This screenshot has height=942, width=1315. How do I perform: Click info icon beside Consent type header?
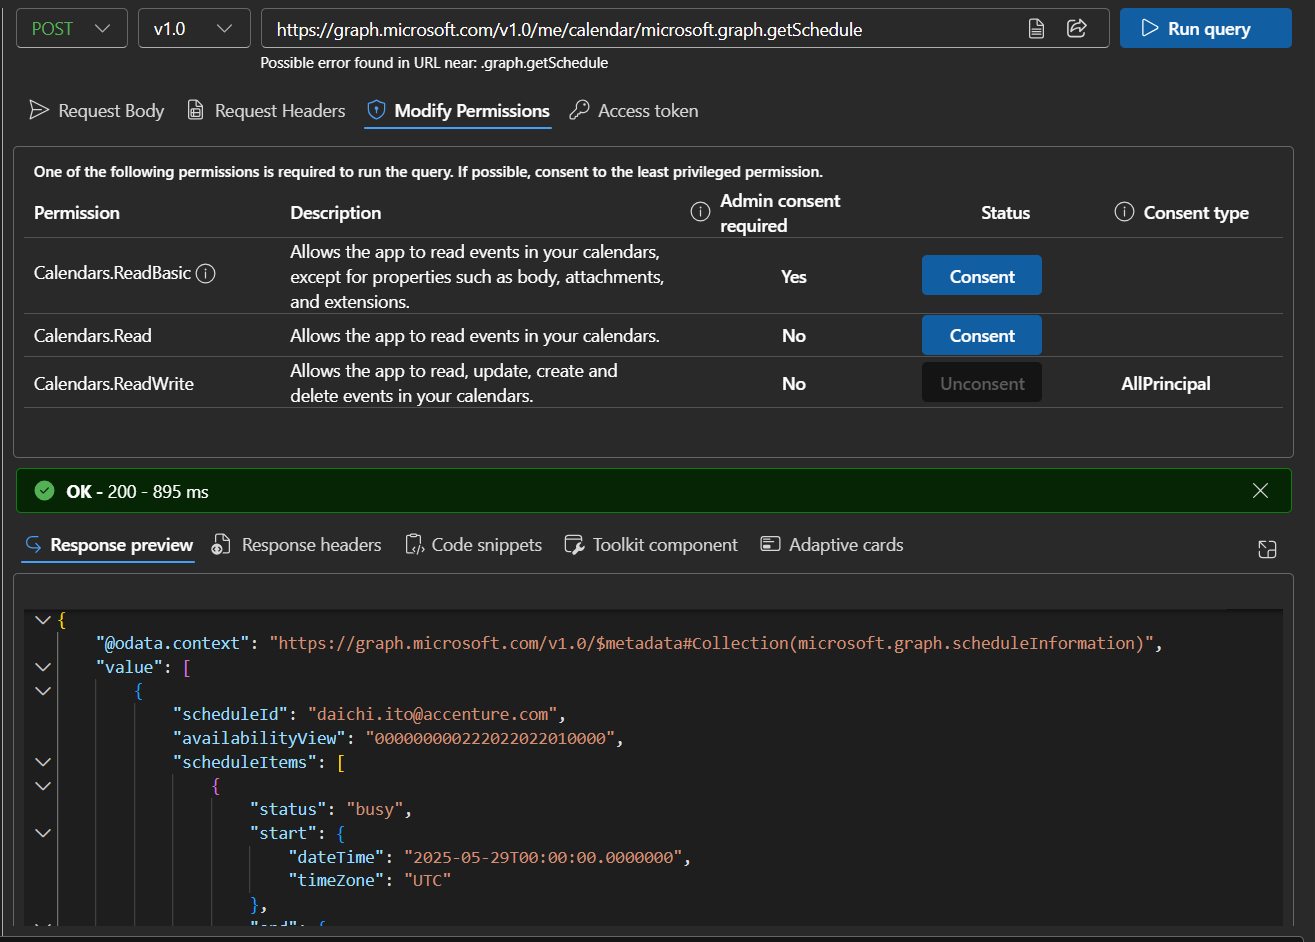(1124, 212)
